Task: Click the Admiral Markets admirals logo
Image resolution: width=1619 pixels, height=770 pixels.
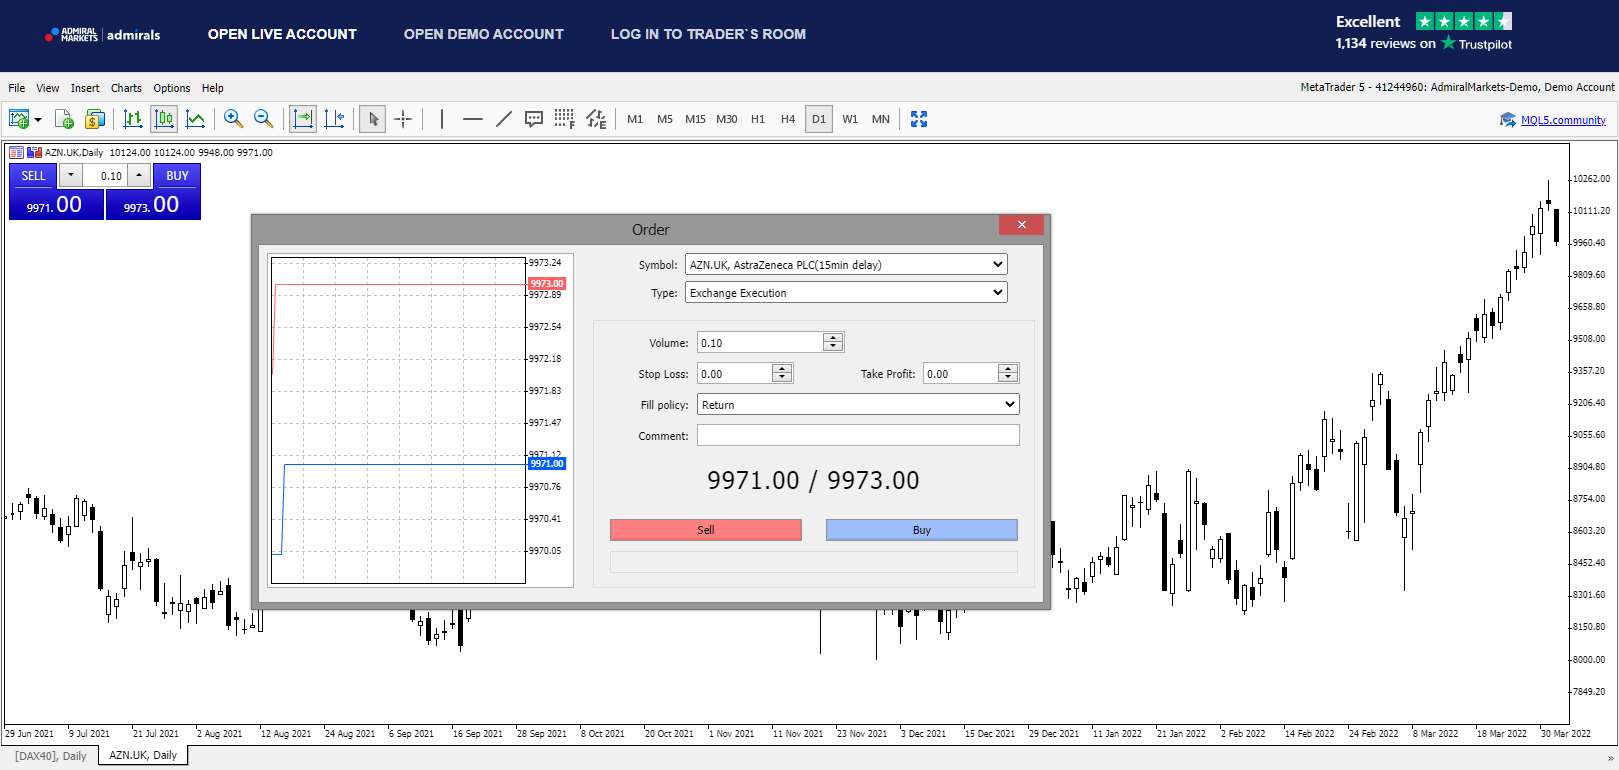Action: click(103, 35)
